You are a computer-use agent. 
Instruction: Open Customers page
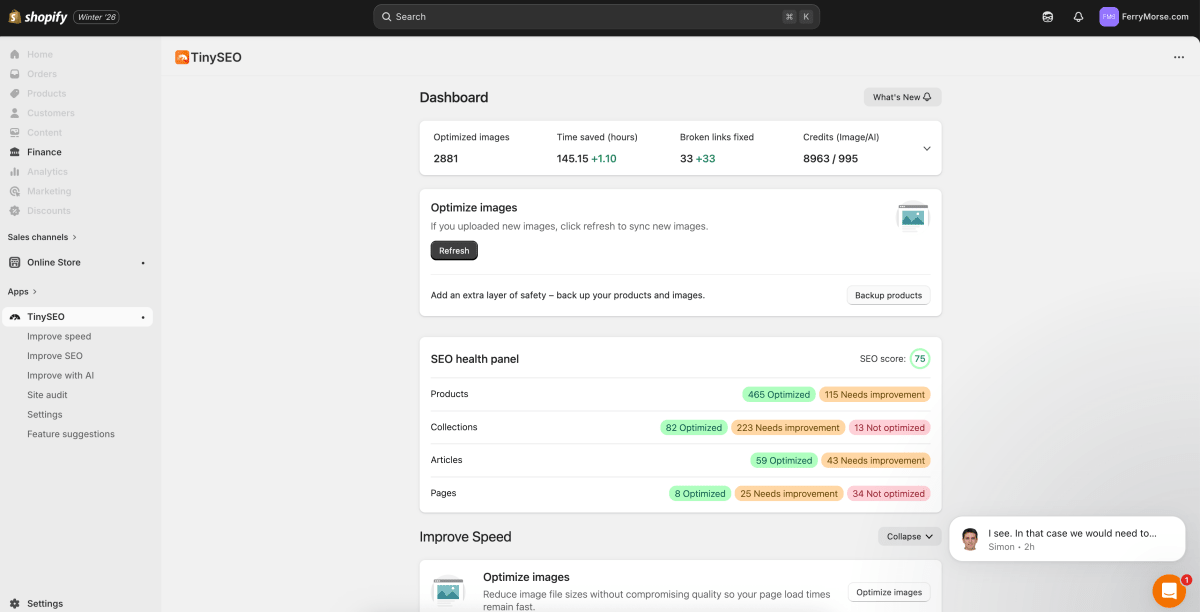click(51, 113)
